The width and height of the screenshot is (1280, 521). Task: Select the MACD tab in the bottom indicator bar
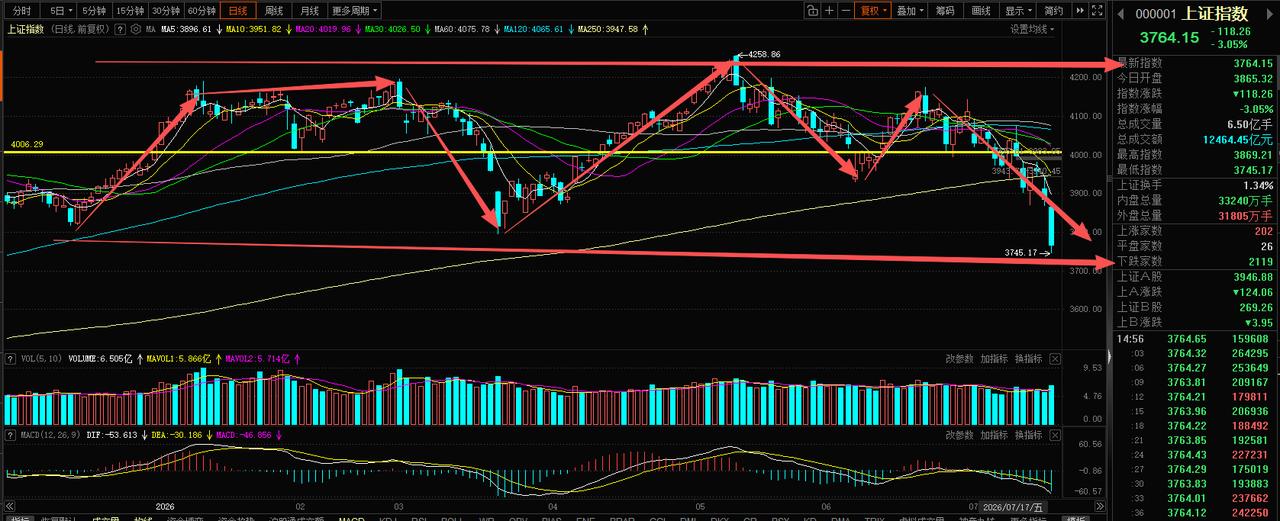click(351, 519)
